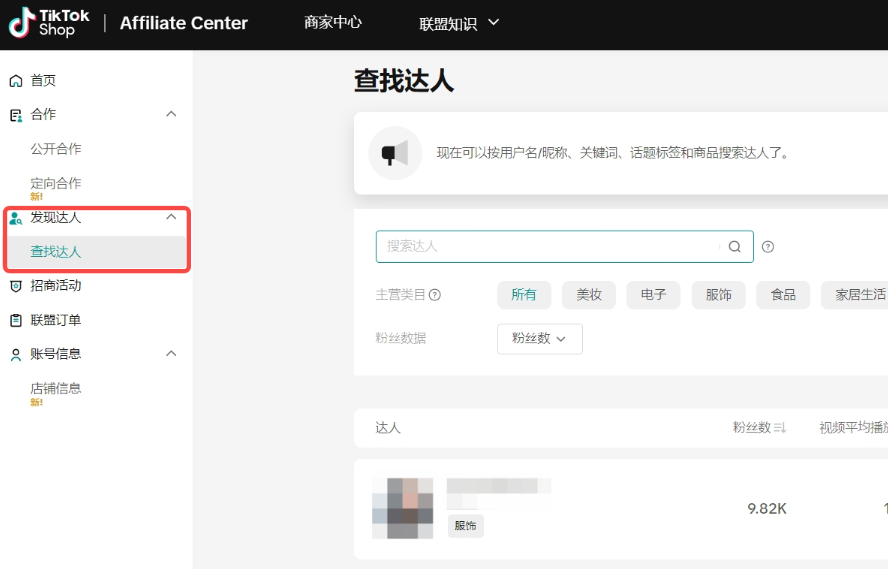This screenshot has height=569, width=888.
Task: Click the help icon next to 主营类目
Action: coord(435,294)
